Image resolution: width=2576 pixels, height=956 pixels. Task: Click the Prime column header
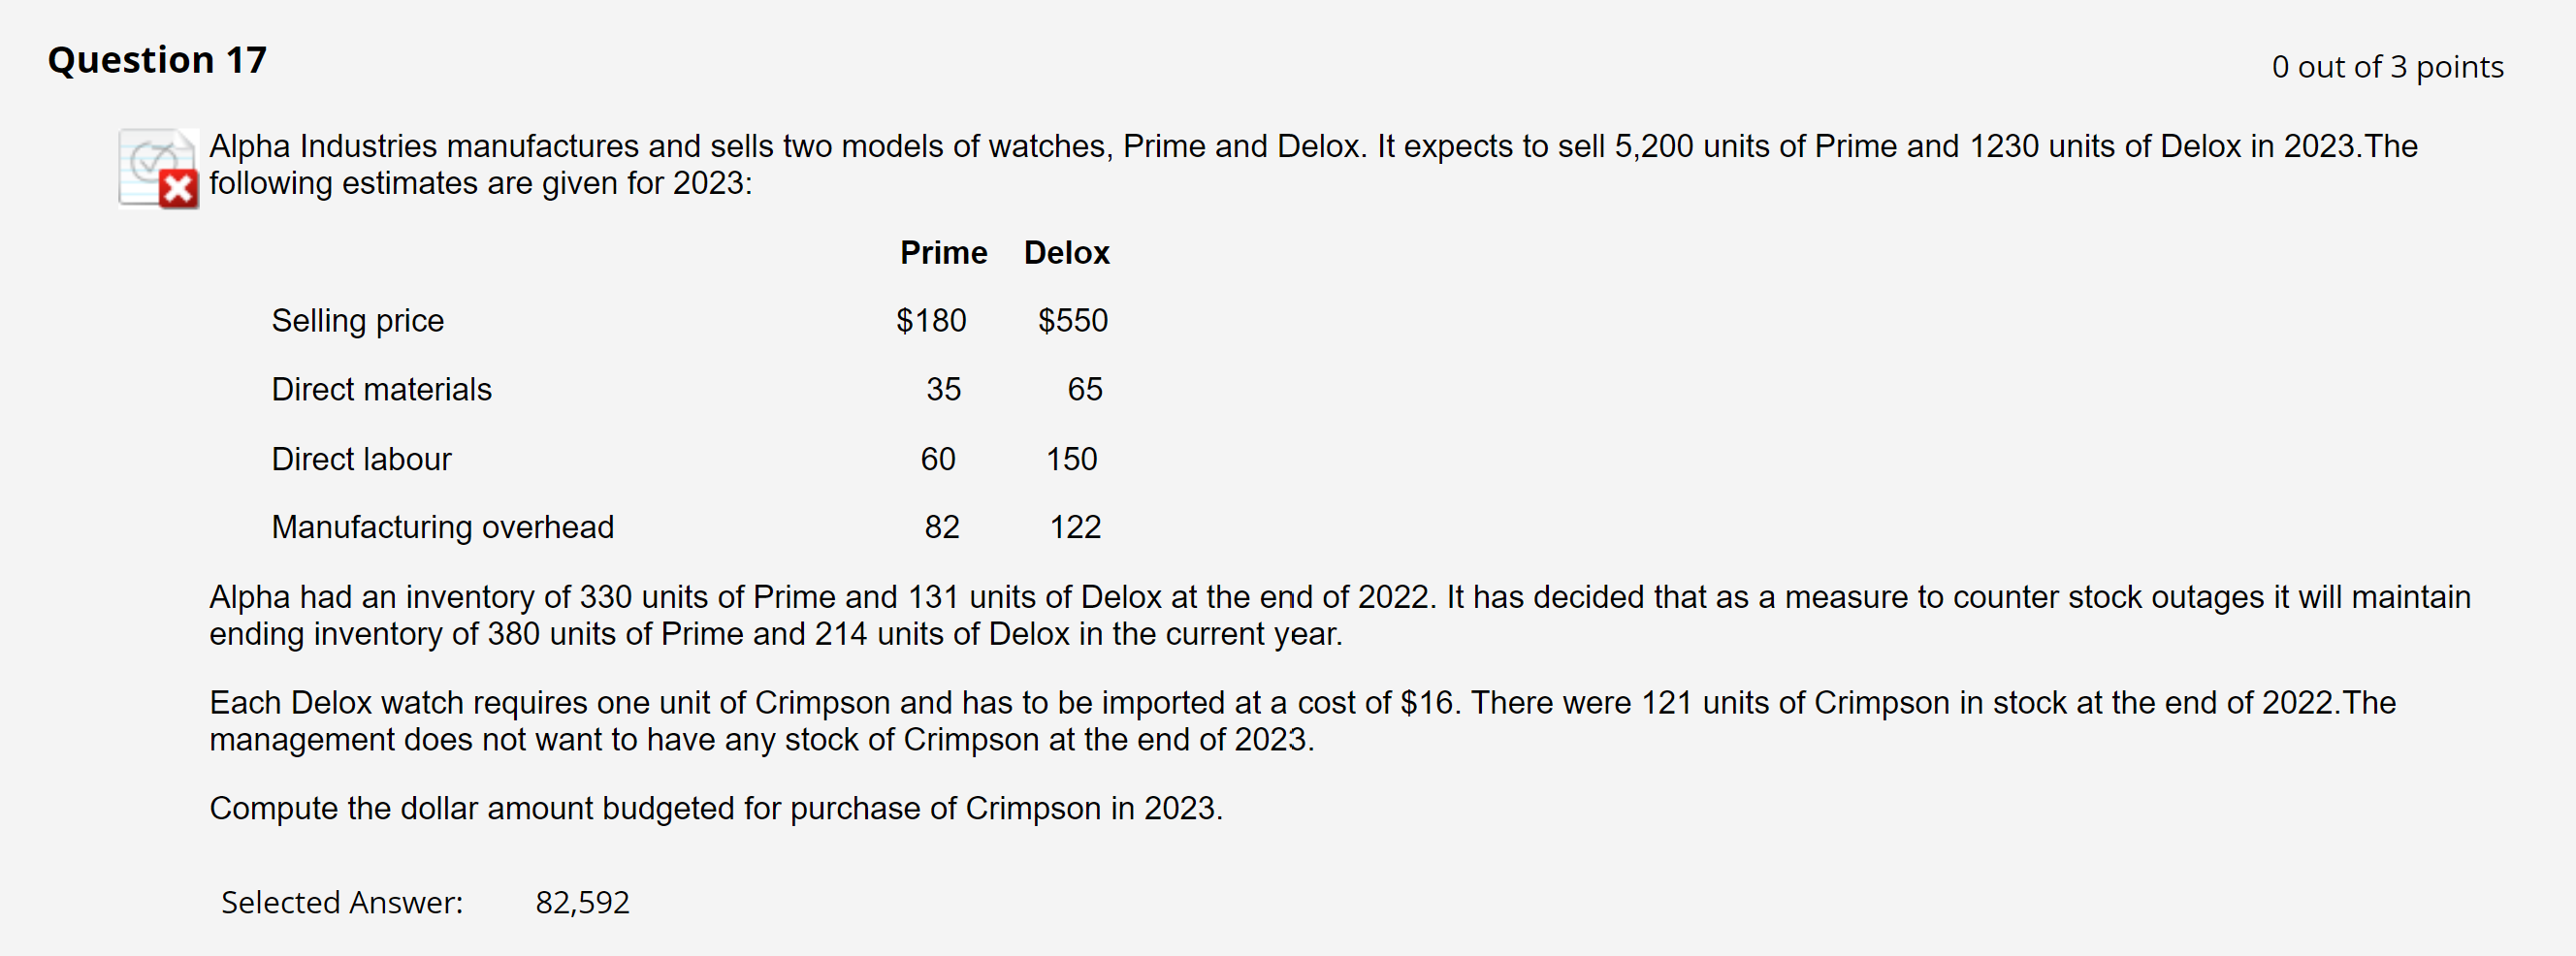[x=942, y=253]
